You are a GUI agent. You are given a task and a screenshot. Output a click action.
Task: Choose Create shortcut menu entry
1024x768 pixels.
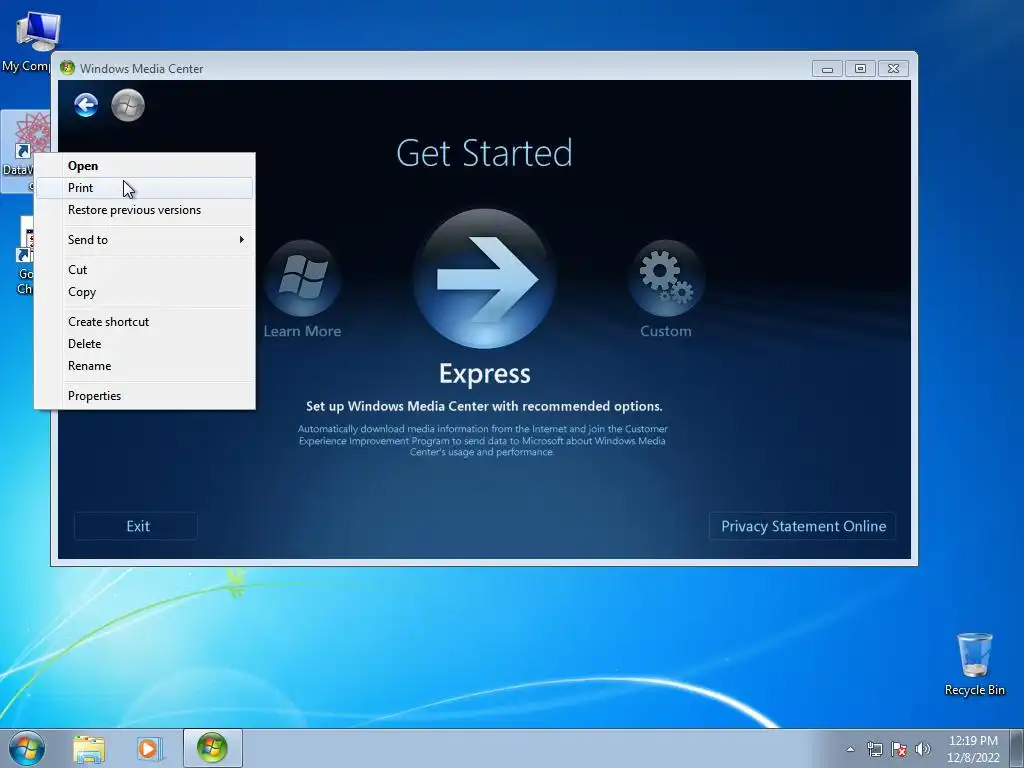pyautogui.click(x=145, y=322)
